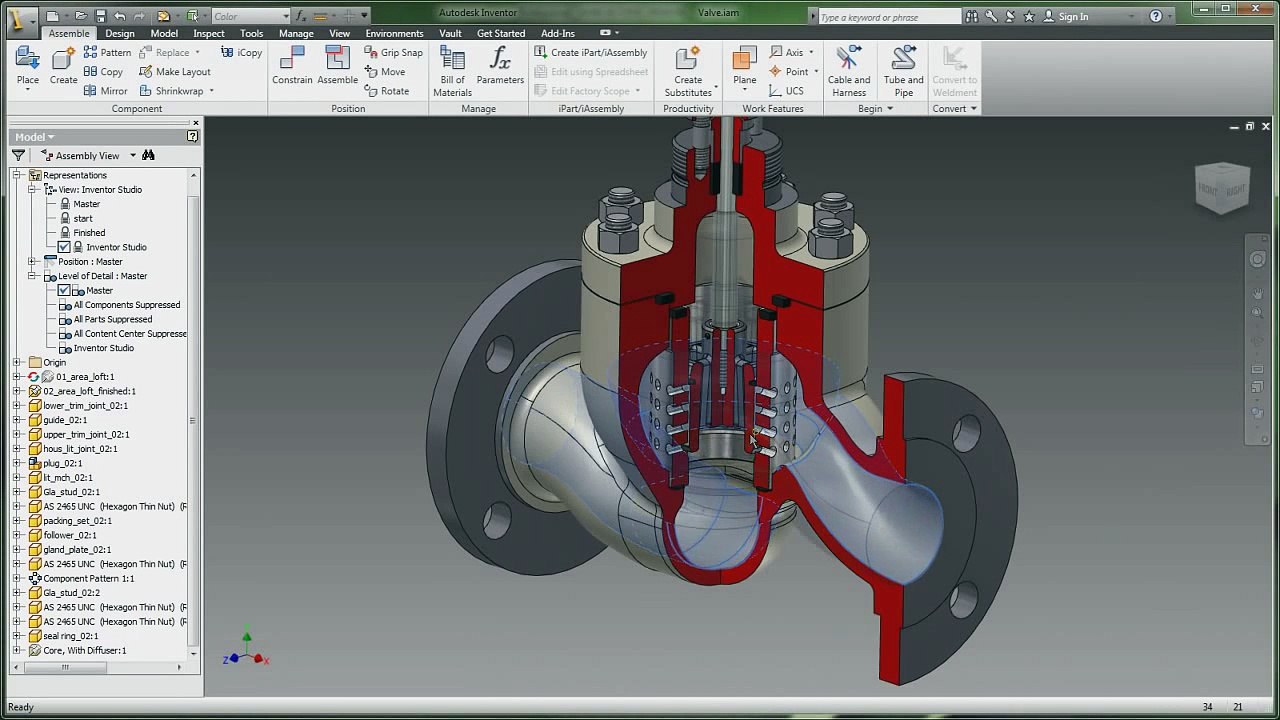Viewport: 1280px width, 720px height.
Task: Launch Cable and Harness
Action: pyautogui.click(x=848, y=62)
